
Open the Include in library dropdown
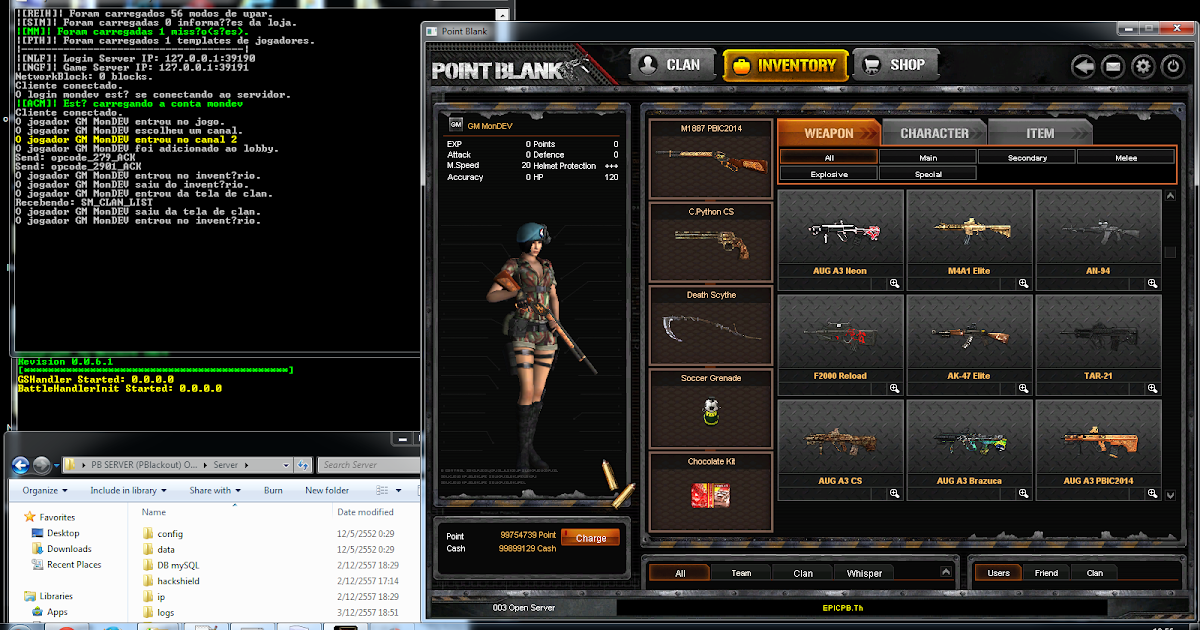(x=130, y=490)
